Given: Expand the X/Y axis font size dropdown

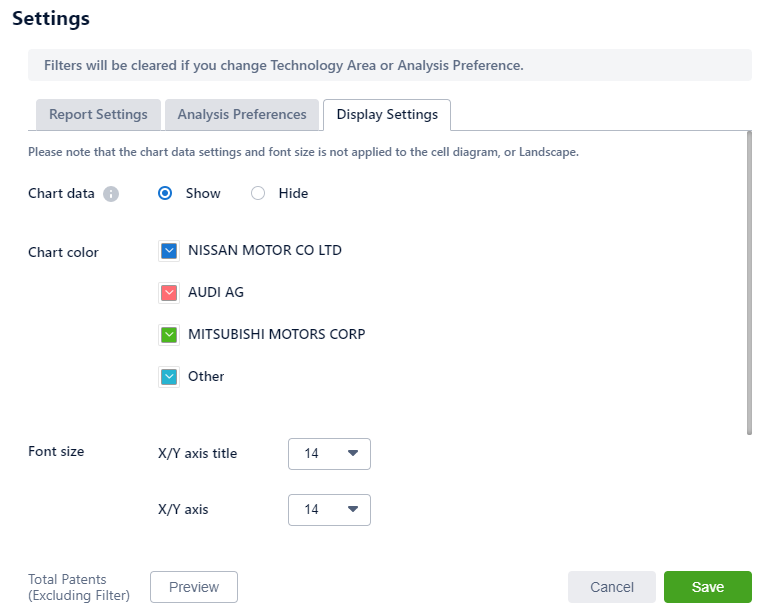Looking at the screenshot, I should point(329,510).
